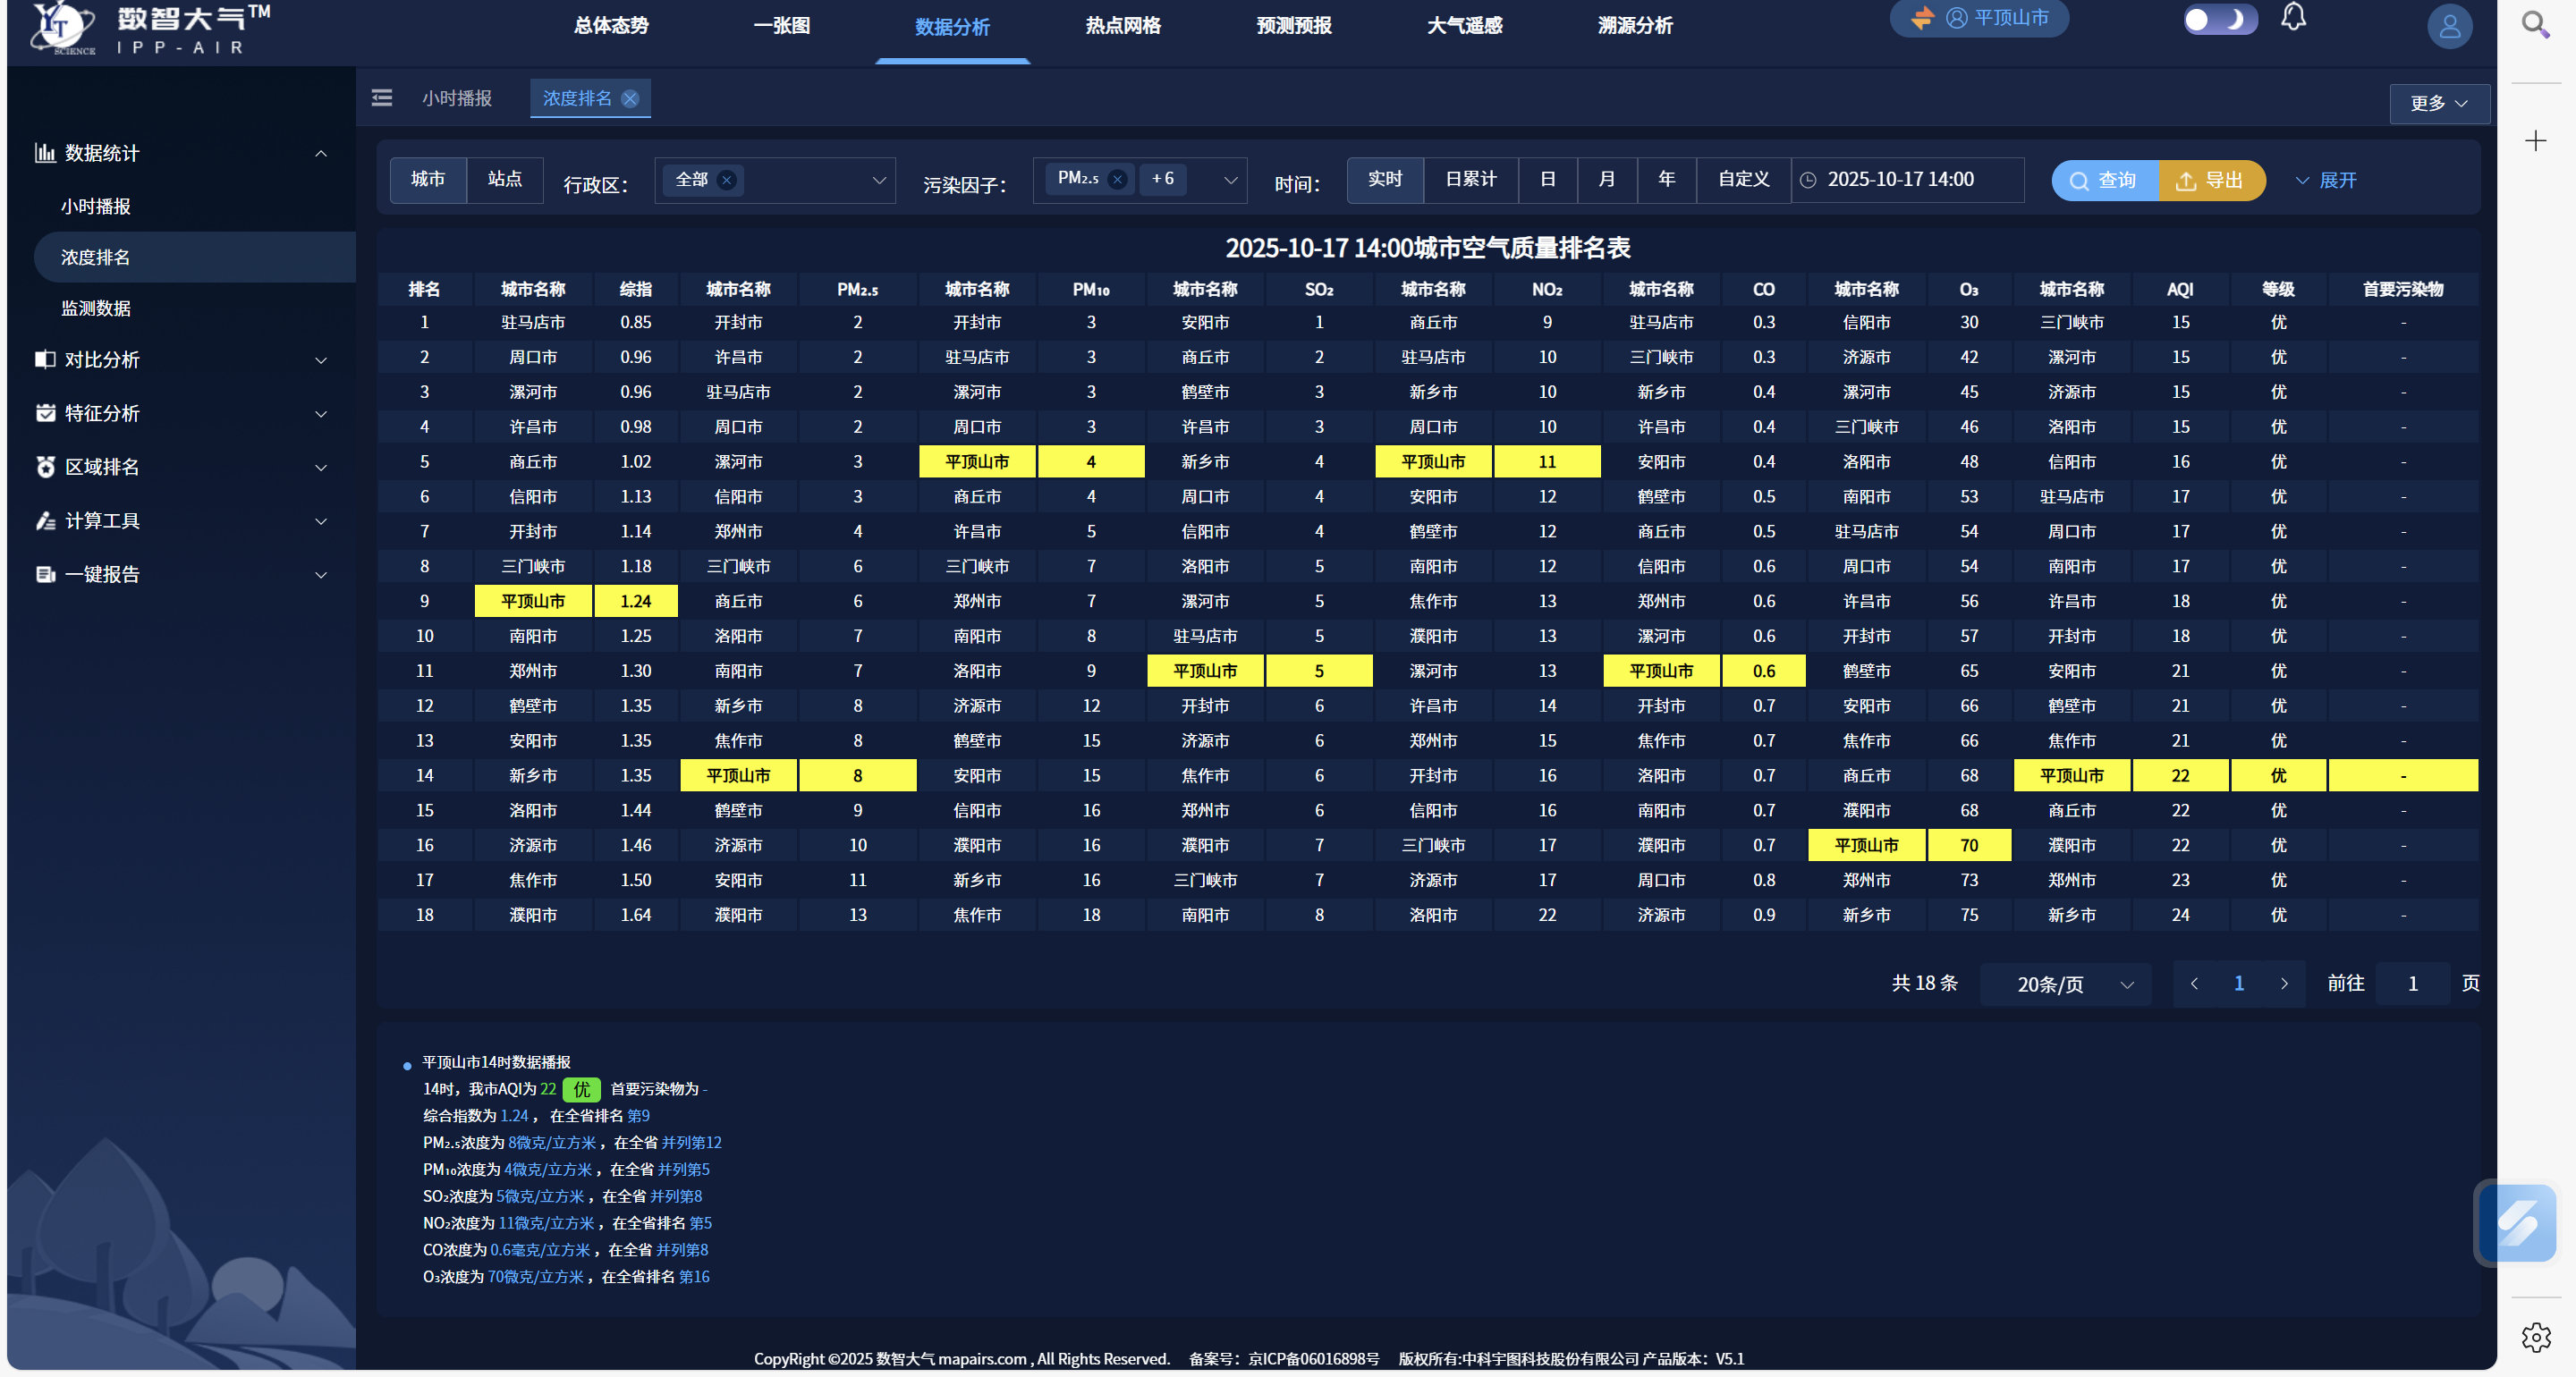Screen dimensions: 2576x1377
Task: Toggle the dark mode theme switch
Action: (2219, 20)
